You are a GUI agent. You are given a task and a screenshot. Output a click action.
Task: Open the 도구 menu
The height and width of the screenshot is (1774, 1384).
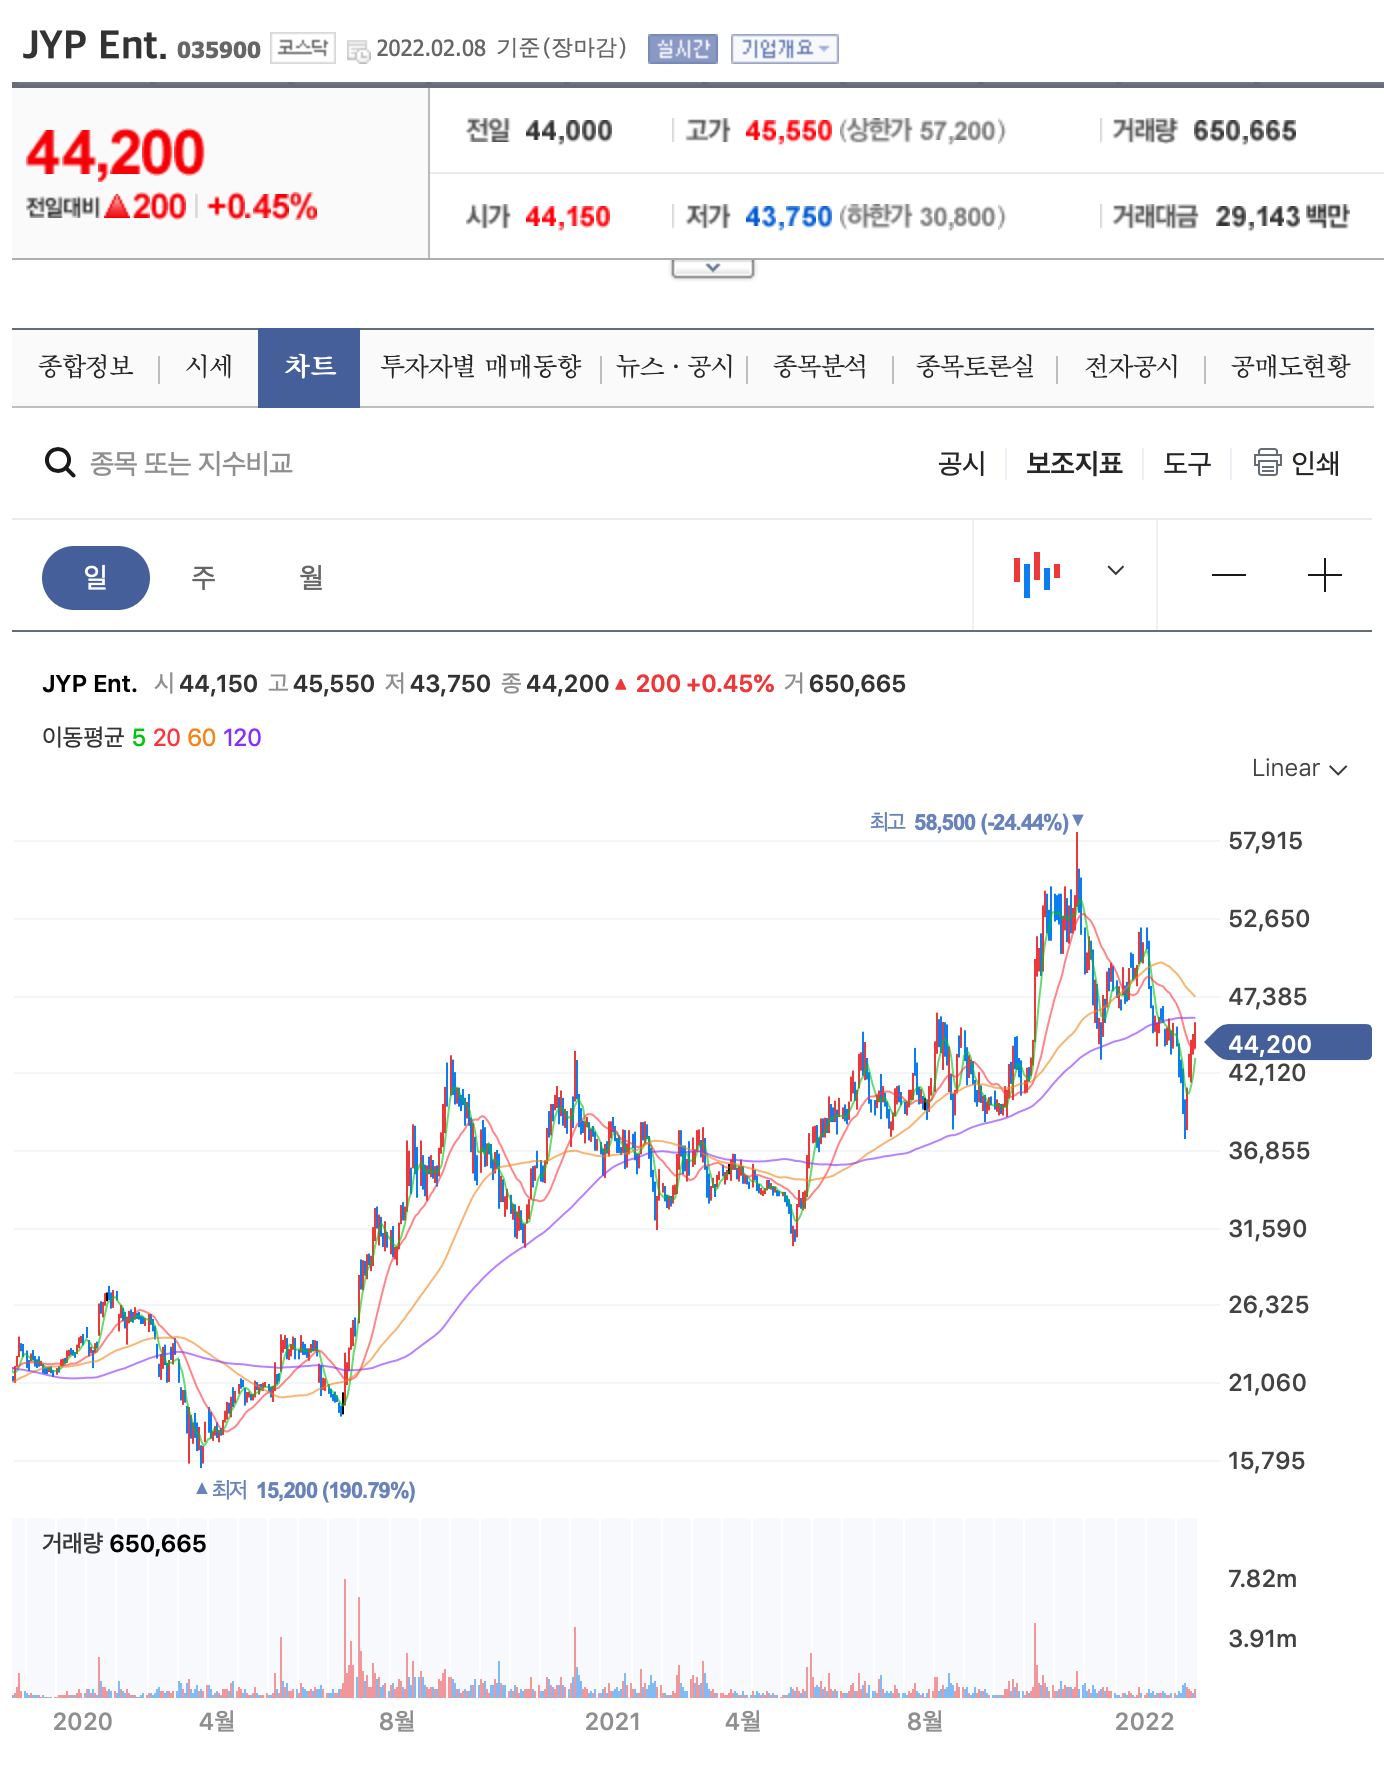1187,463
